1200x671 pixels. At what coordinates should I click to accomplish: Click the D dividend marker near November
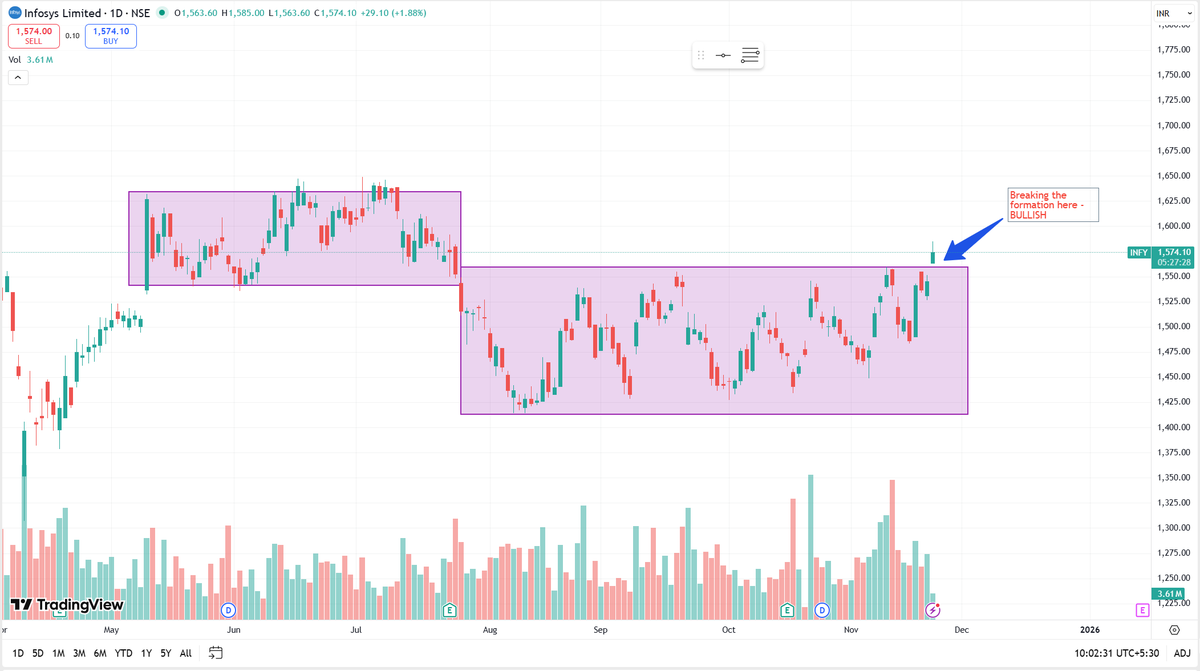822,608
